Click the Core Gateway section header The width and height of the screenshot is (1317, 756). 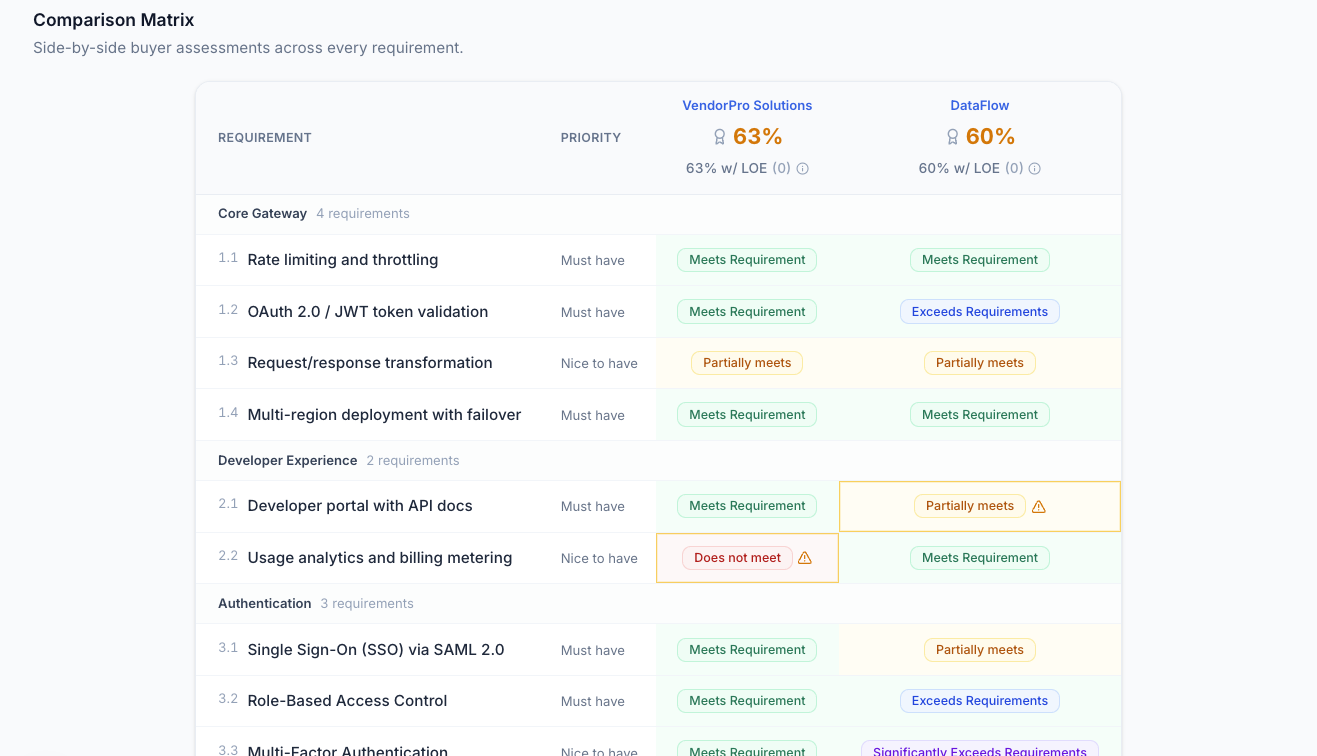tap(262, 214)
